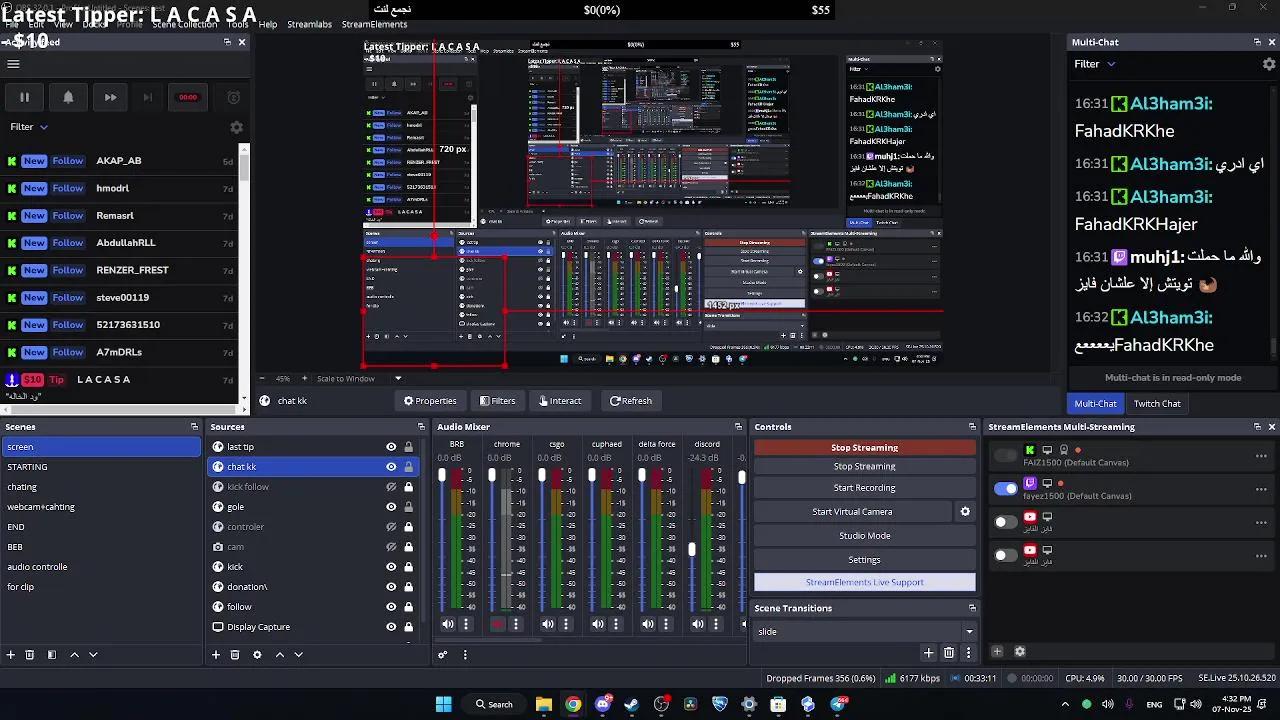Open options for FAIZ1500 Kick output

click(x=1261, y=456)
